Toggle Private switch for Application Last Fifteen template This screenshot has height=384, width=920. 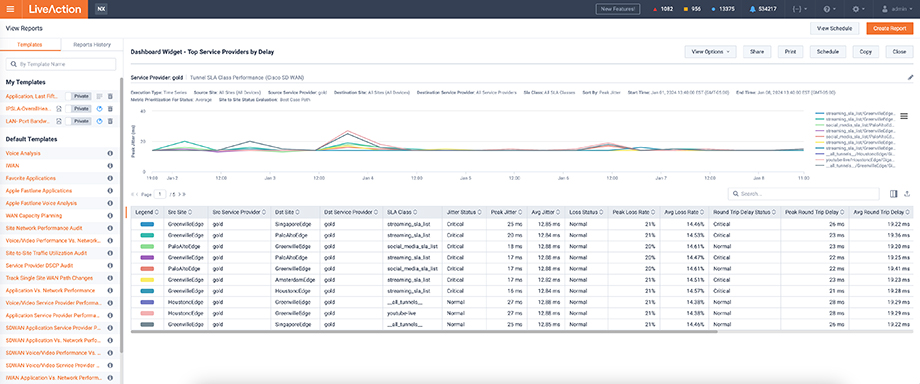pos(79,96)
